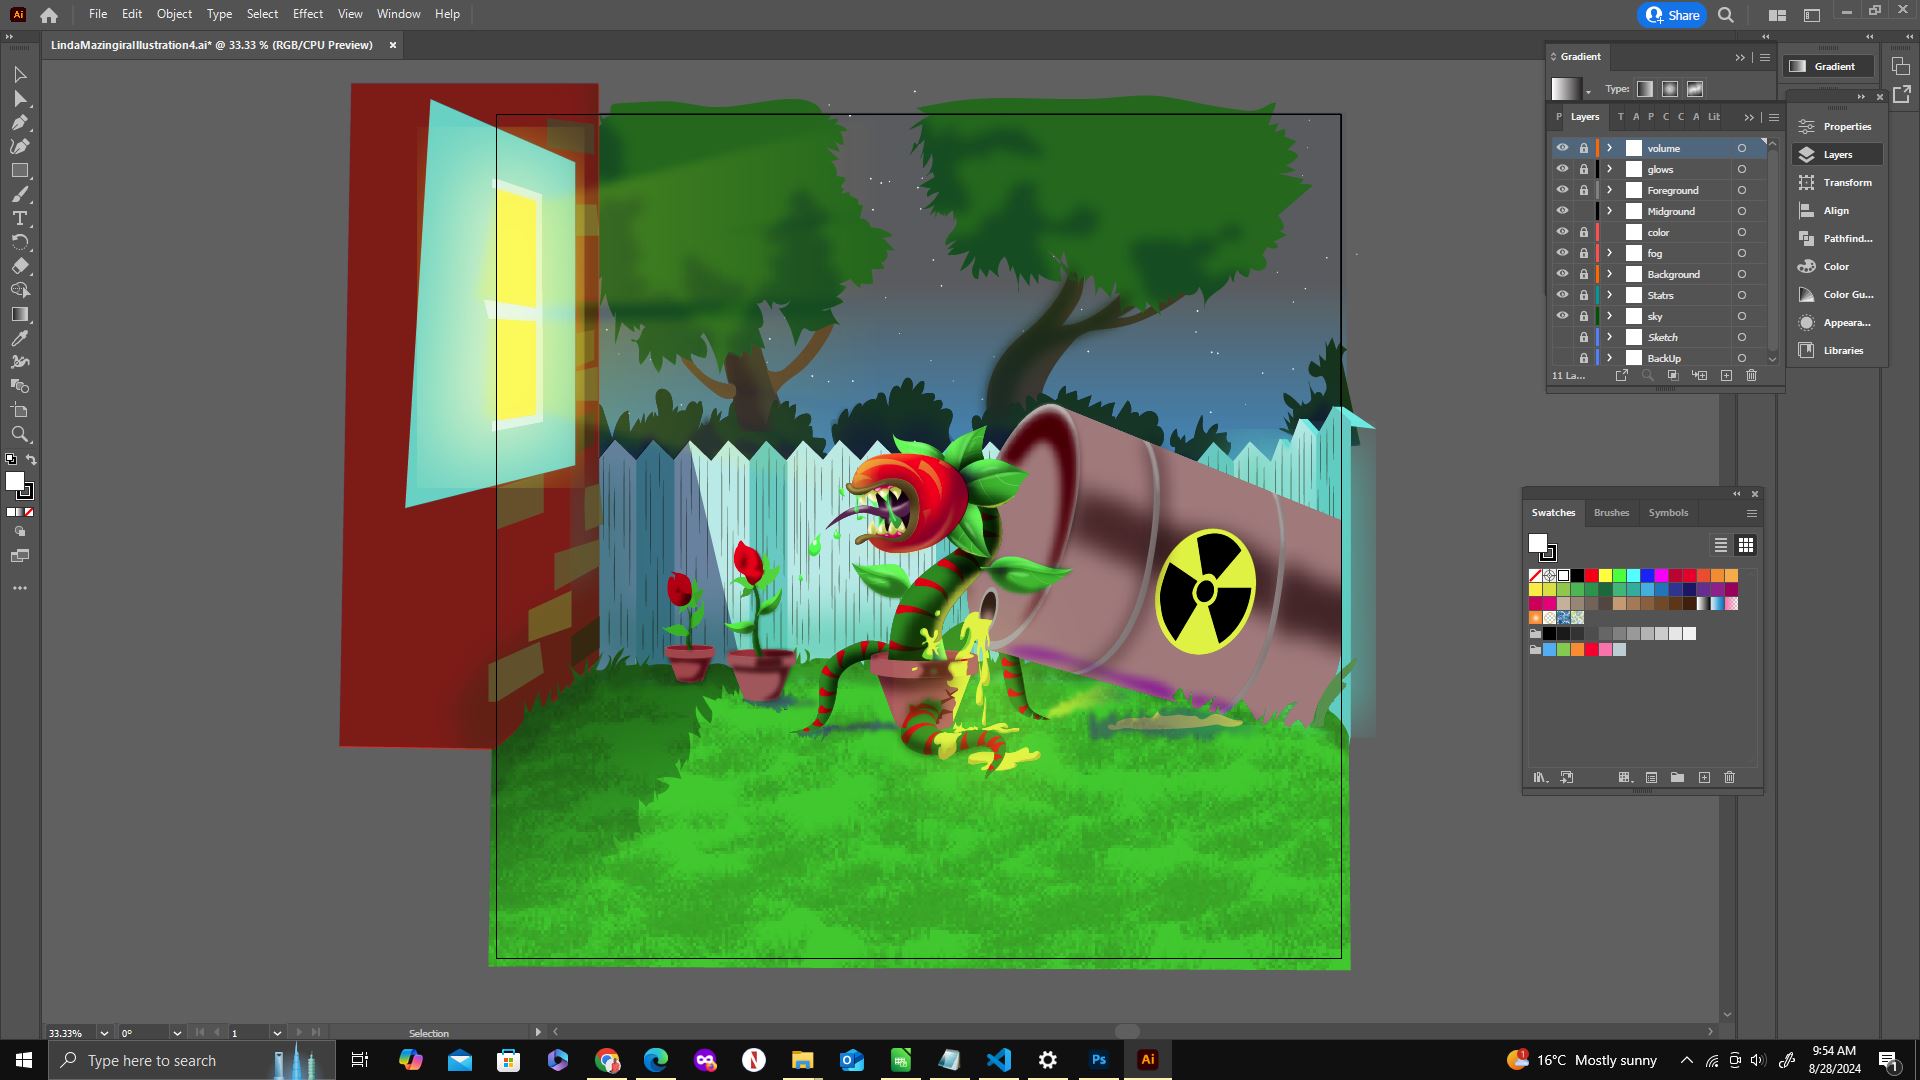Select the Paintbrush tool
Viewport: 1920px width, 1080px height.
click(19, 195)
